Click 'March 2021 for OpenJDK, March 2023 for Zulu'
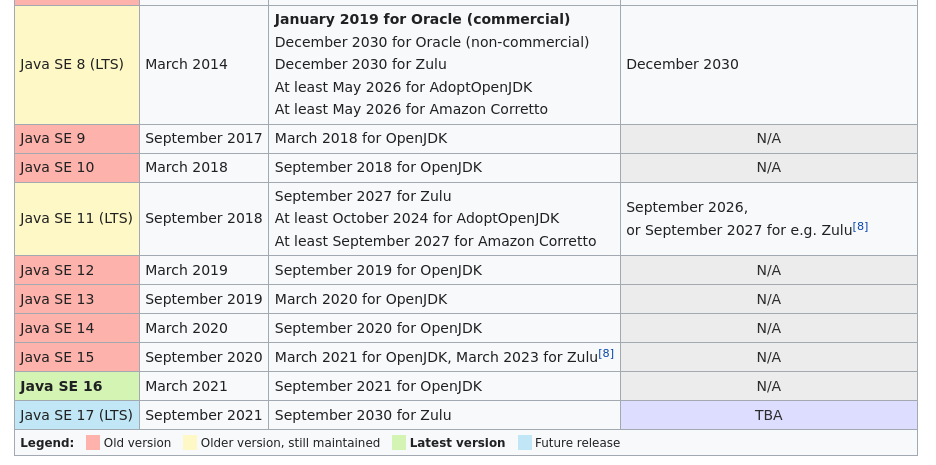The image size is (936, 465). (x=436, y=358)
